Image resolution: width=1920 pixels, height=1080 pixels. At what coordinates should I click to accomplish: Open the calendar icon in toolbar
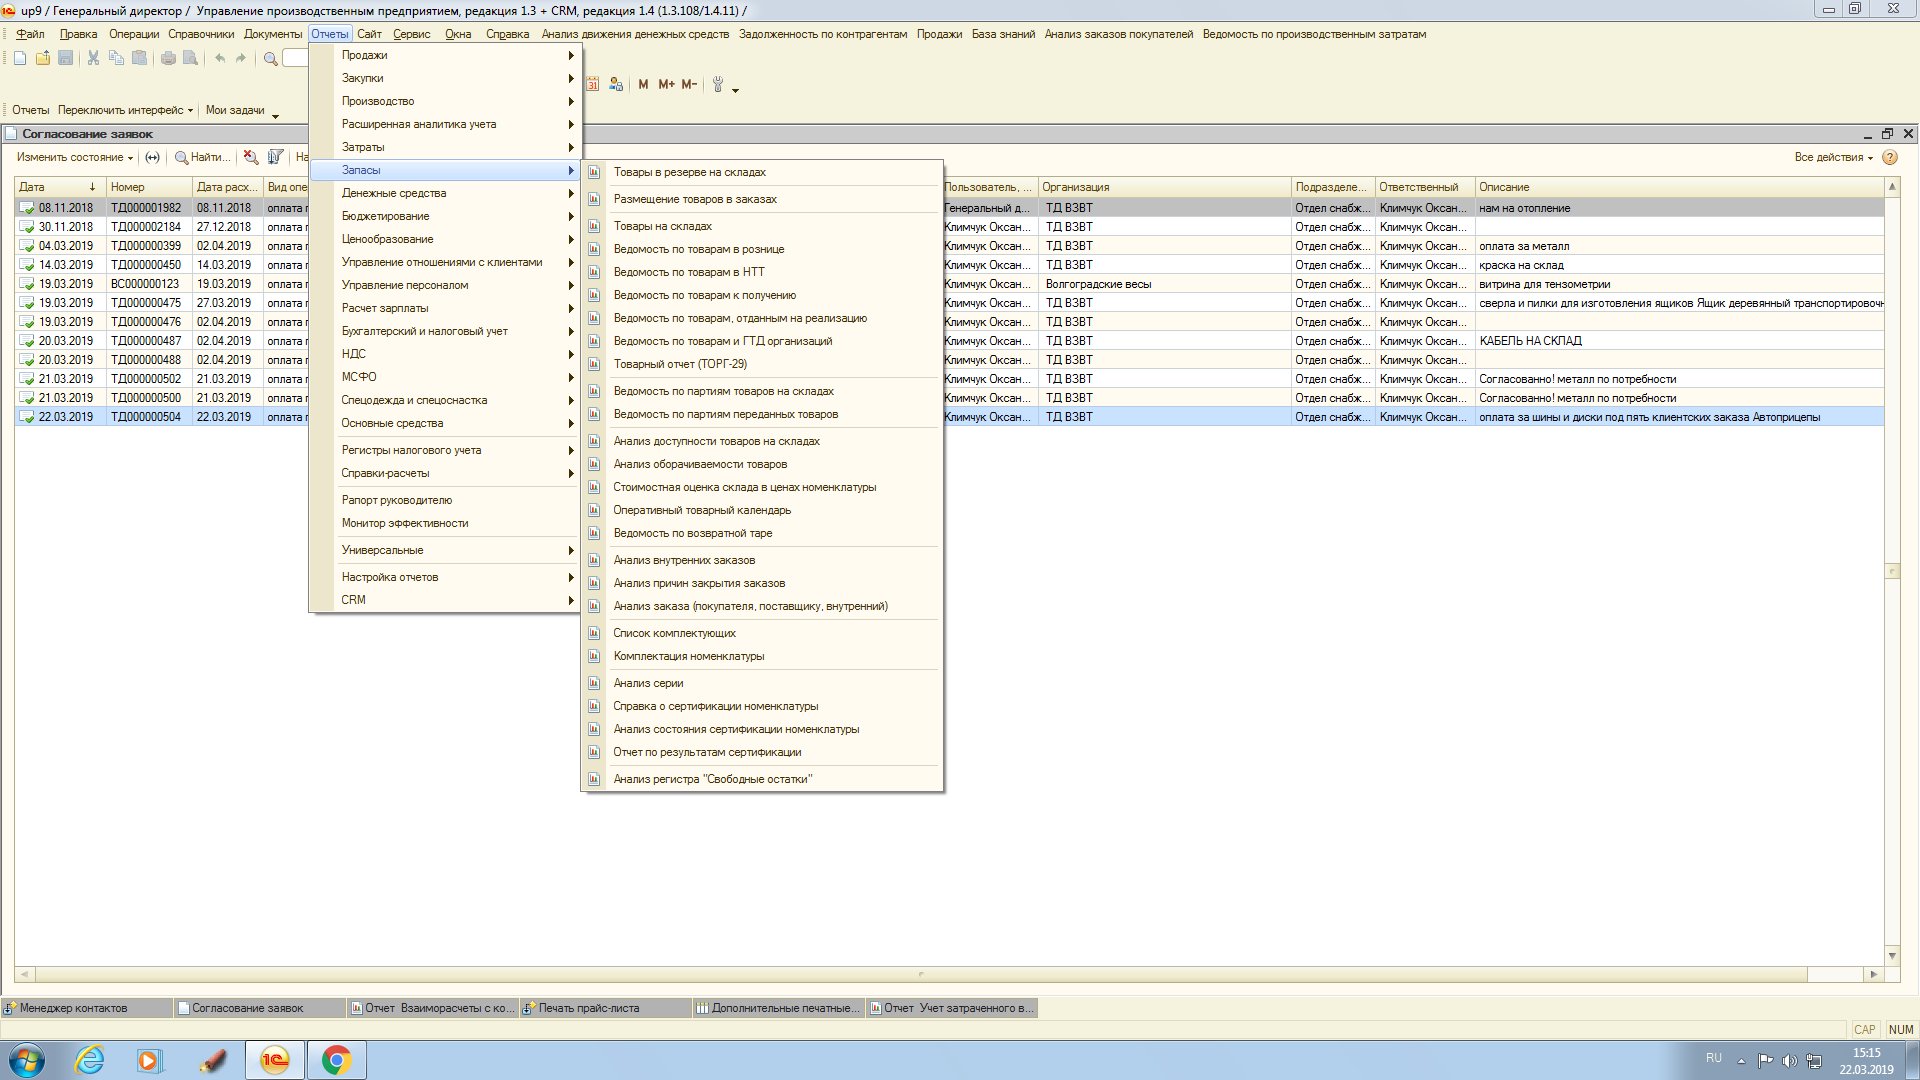[592, 84]
